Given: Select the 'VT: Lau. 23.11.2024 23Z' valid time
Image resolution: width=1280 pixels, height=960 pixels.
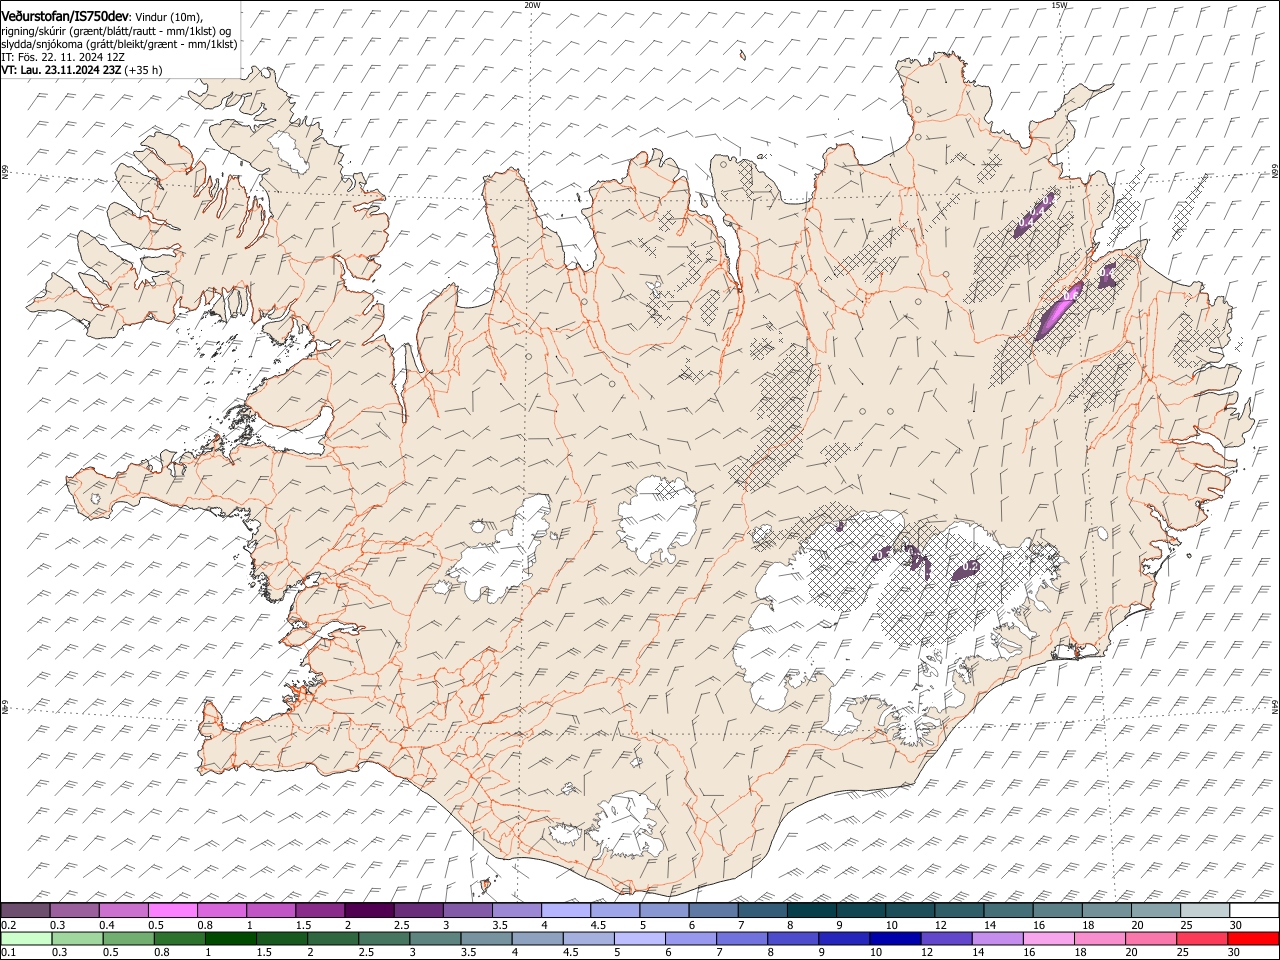Looking at the screenshot, I should pyautogui.click(x=62, y=70).
